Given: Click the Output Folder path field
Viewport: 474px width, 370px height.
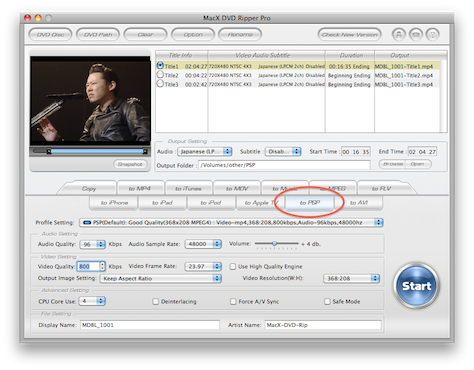Looking at the screenshot, I should click(x=284, y=165).
